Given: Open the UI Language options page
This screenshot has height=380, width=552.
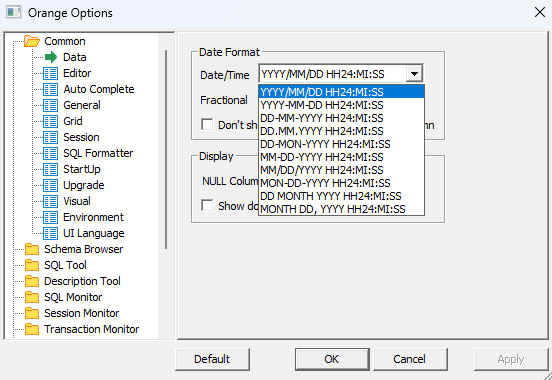Looking at the screenshot, I should [94, 233].
